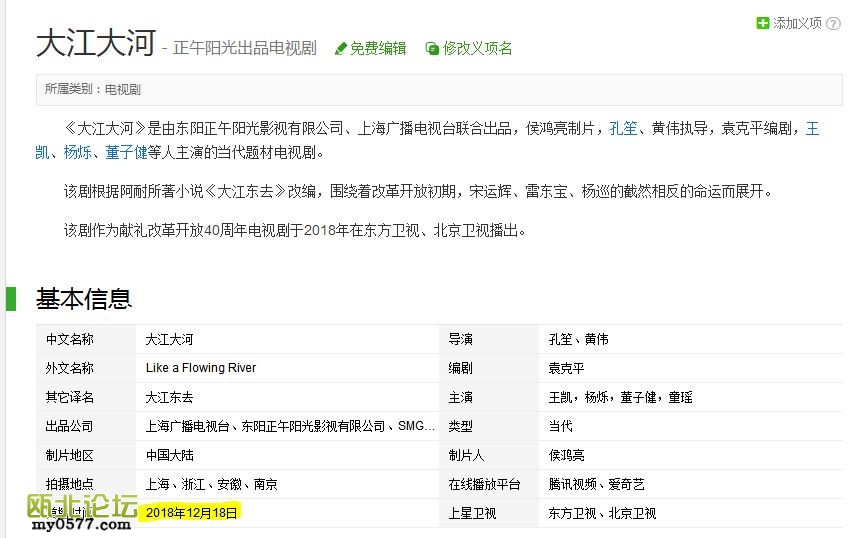Click the 基本信息 section heading

coord(84,298)
